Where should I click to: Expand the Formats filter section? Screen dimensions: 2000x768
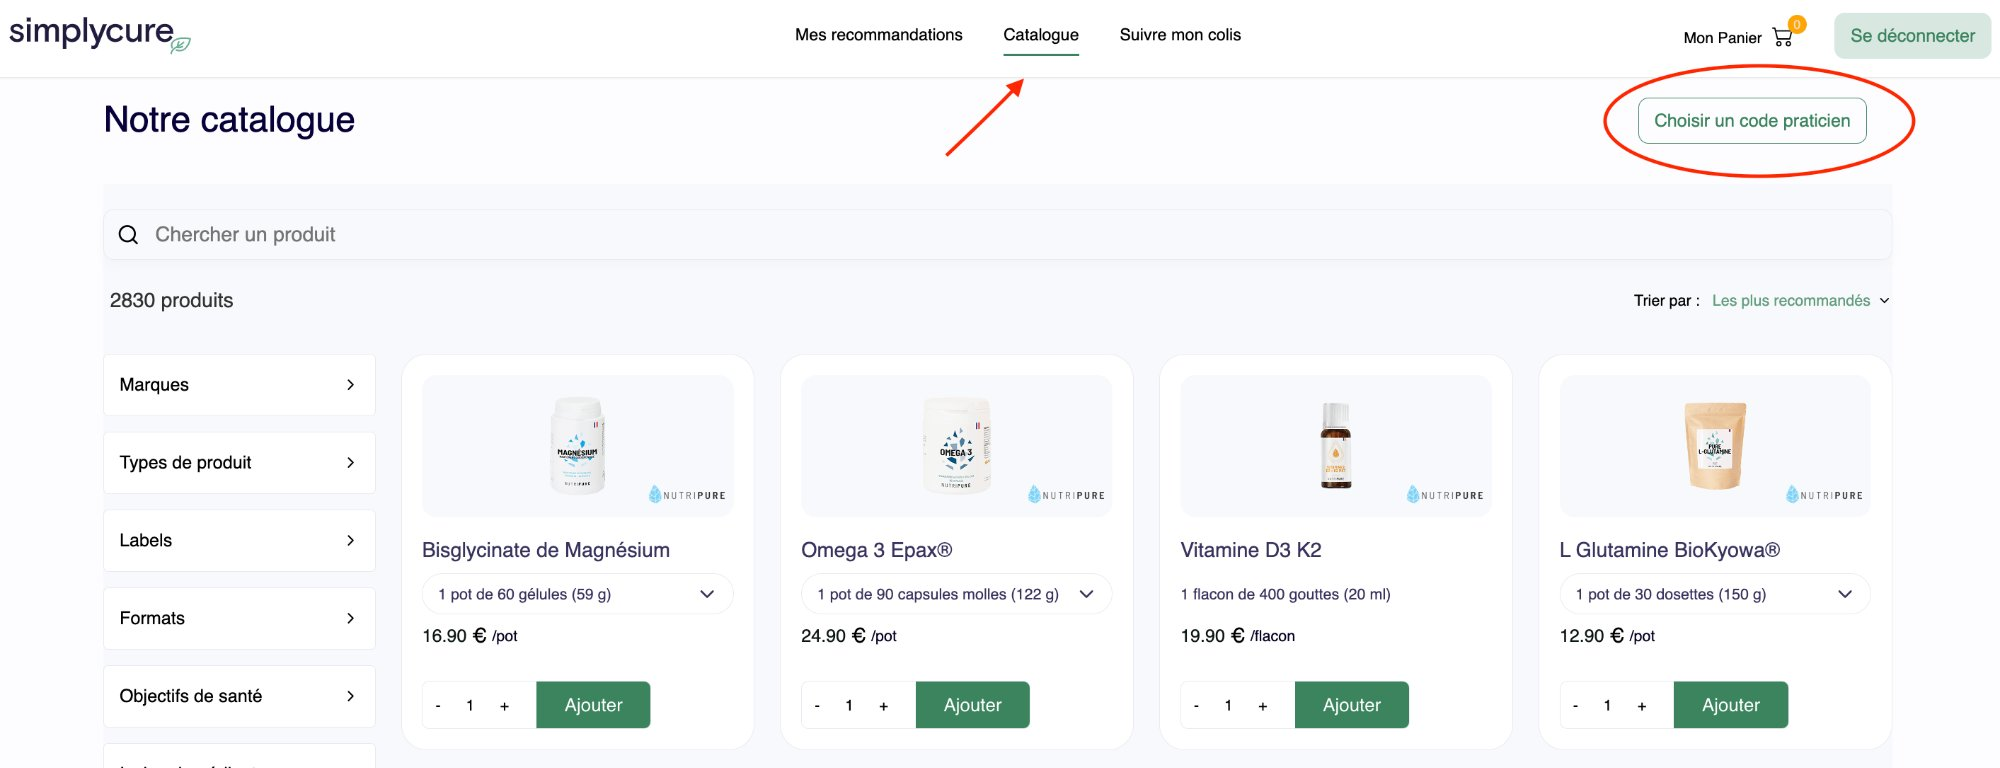point(349,618)
